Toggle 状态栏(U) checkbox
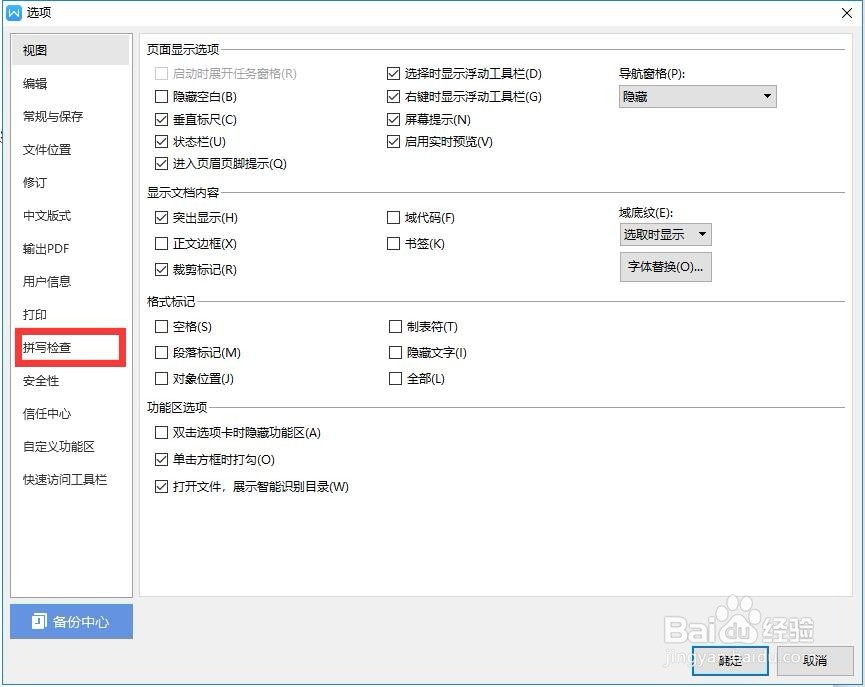Viewport: 865px width, 687px height. click(161, 141)
